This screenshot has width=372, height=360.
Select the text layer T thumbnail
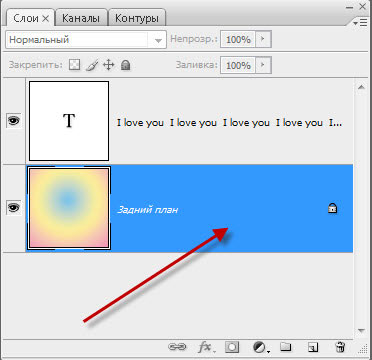pyautogui.click(x=69, y=121)
